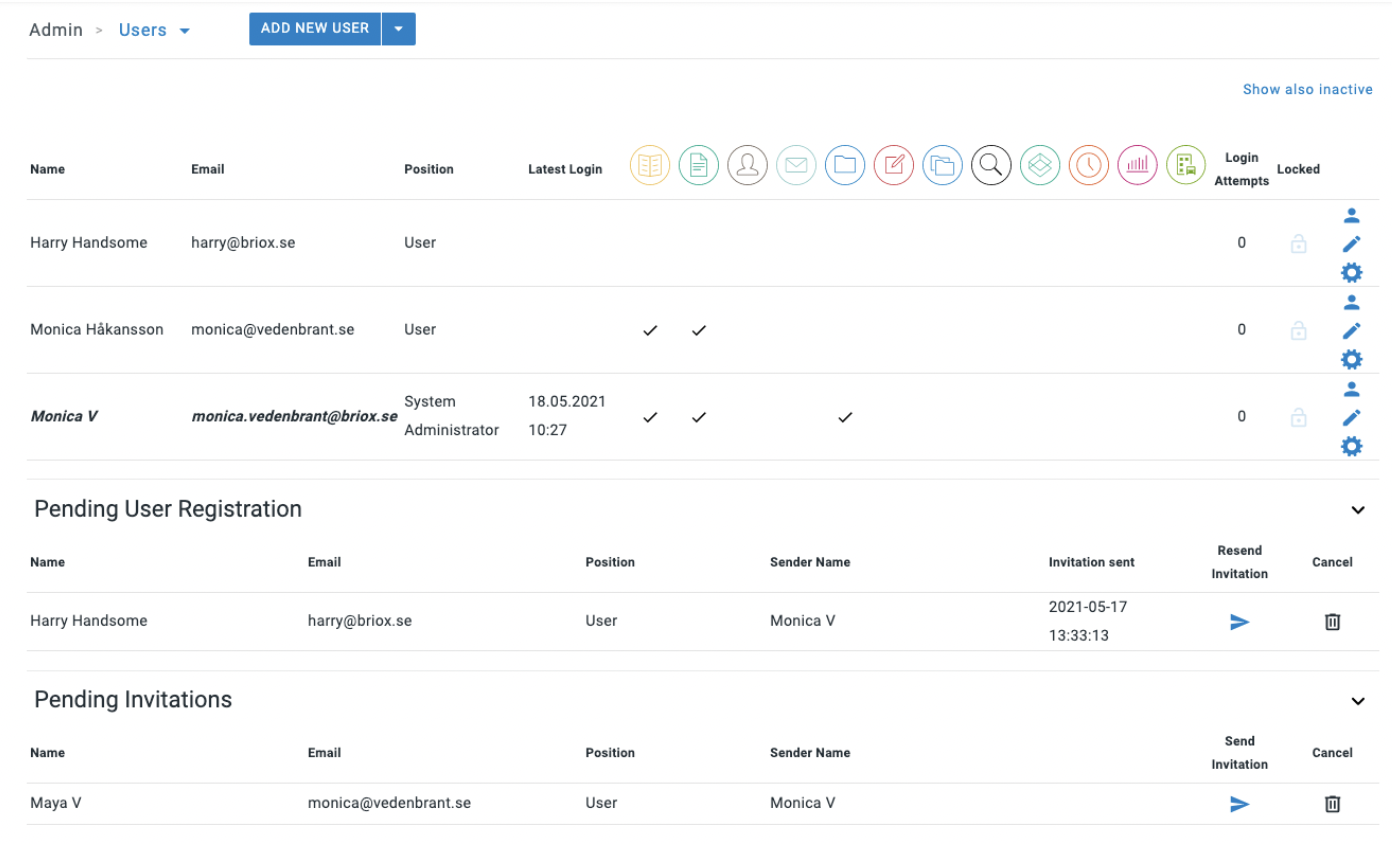The image size is (1392, 844).
Task: Uncheck Monica Håkansson's book module checkmark
Action: coord(650,330)
